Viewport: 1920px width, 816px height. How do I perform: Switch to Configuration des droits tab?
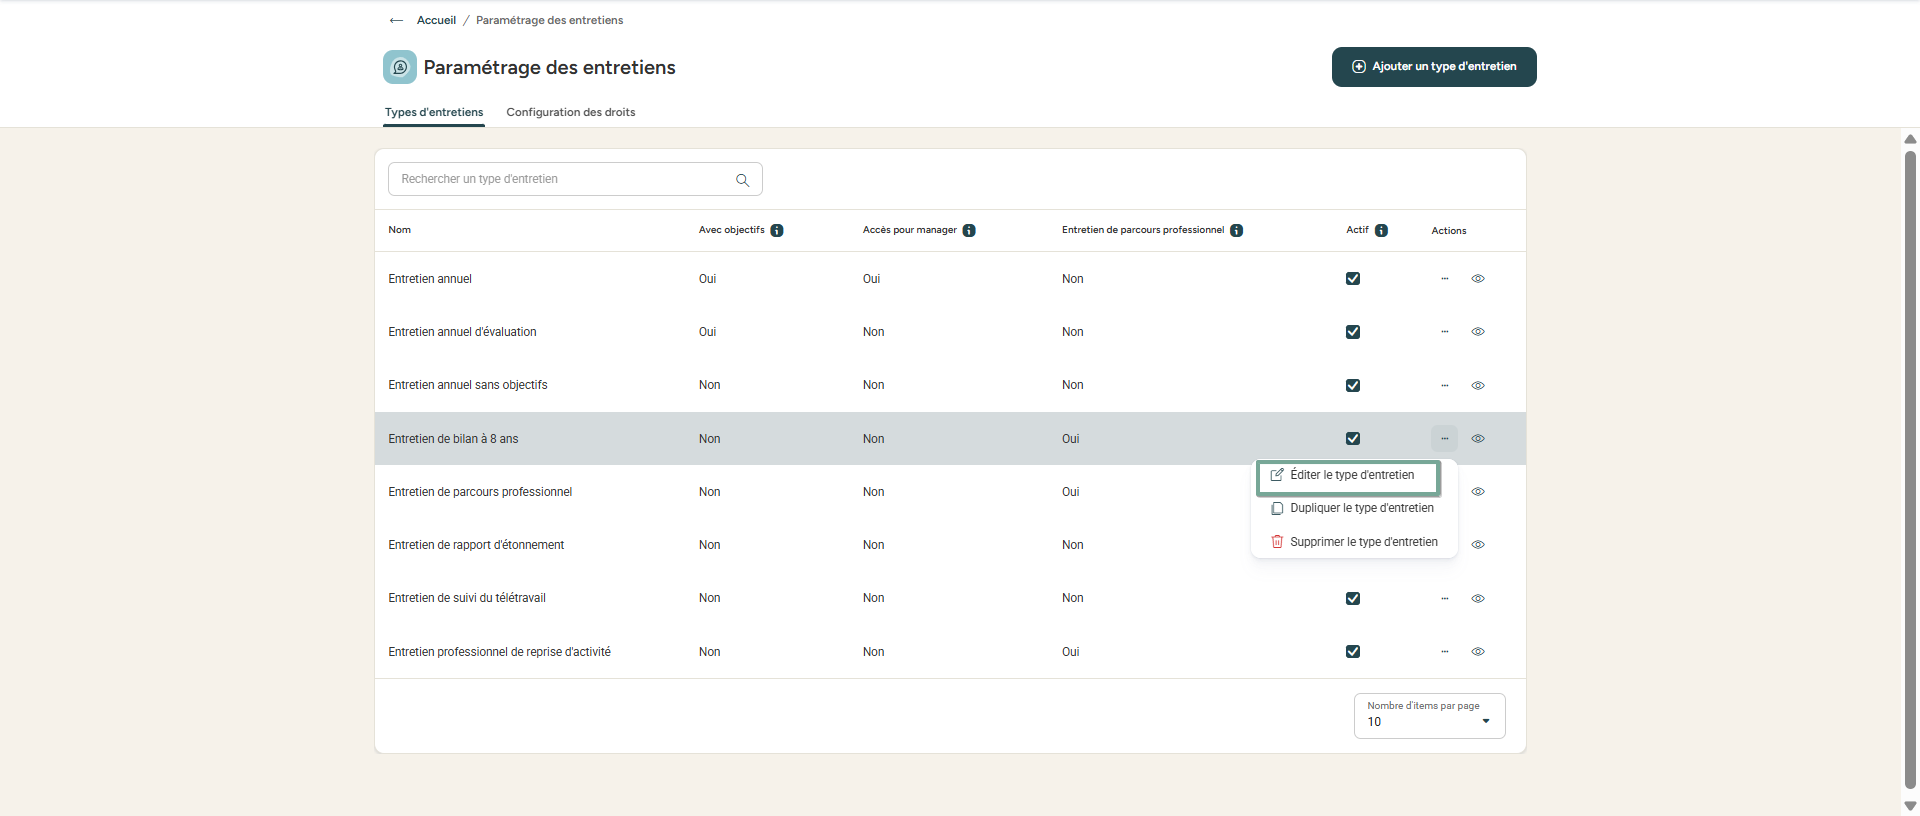click(x=570, y=112)
